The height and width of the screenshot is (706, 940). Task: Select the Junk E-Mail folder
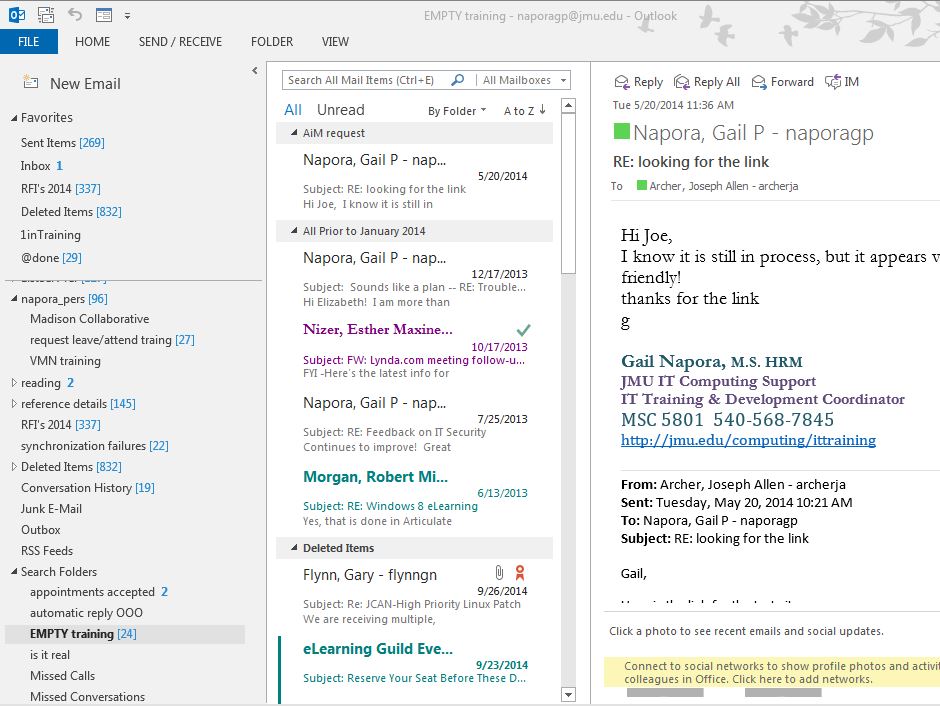(x=51, y=509)
